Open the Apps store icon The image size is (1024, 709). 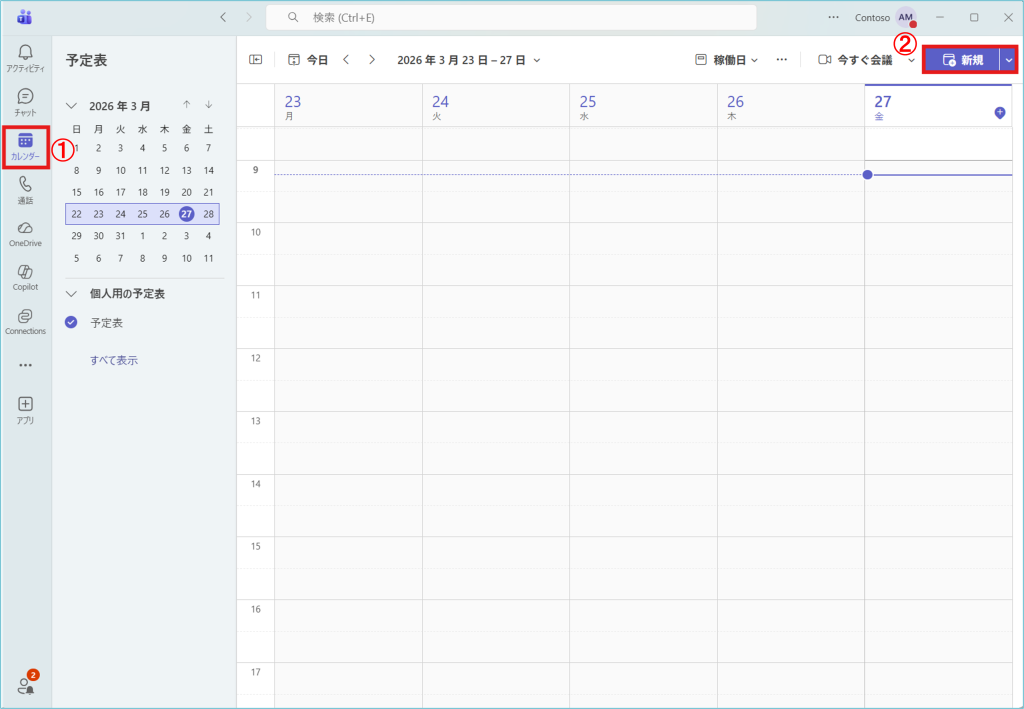coord(25,409)
